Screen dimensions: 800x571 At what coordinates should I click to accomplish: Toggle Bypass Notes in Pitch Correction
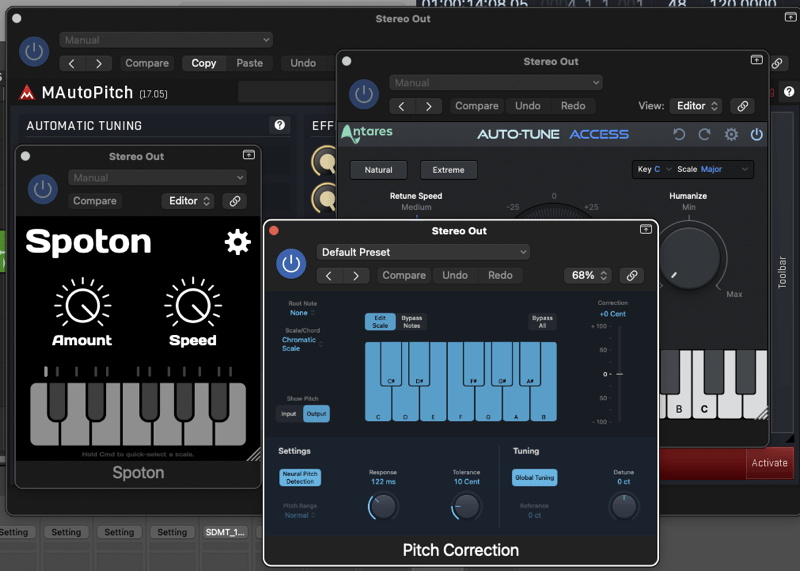click(412, 321)
